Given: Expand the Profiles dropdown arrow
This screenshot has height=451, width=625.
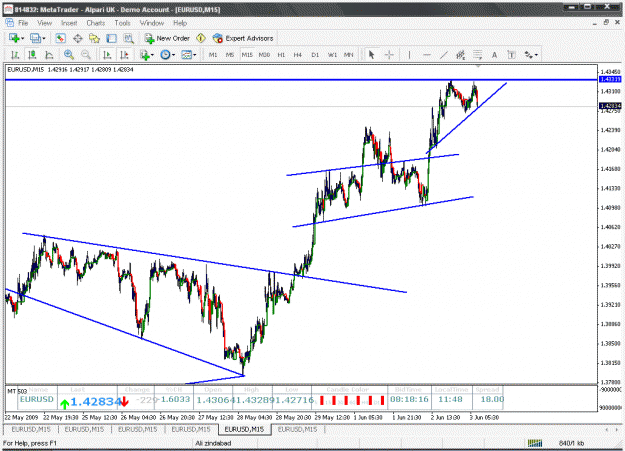Looking at the screenshot, I should click(x=44, y=39).
